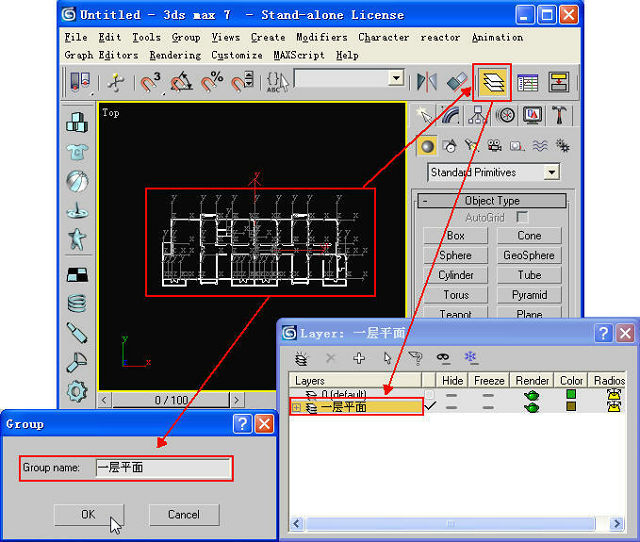Open the Modifiers menu

pos(322,38)
